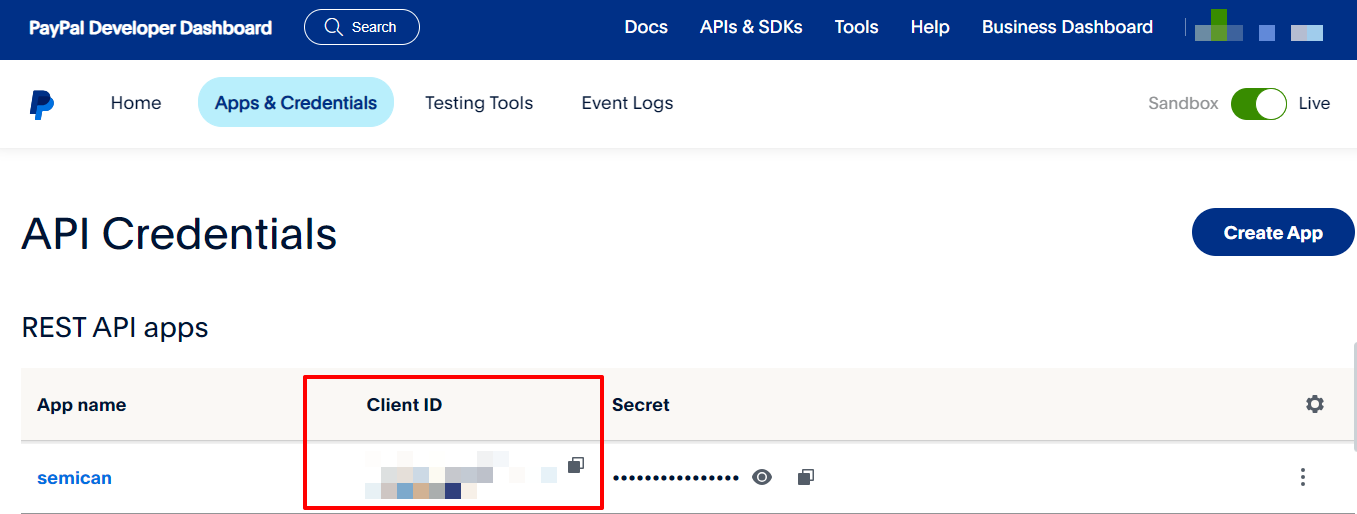Open the semican app link

pos(74,478)
